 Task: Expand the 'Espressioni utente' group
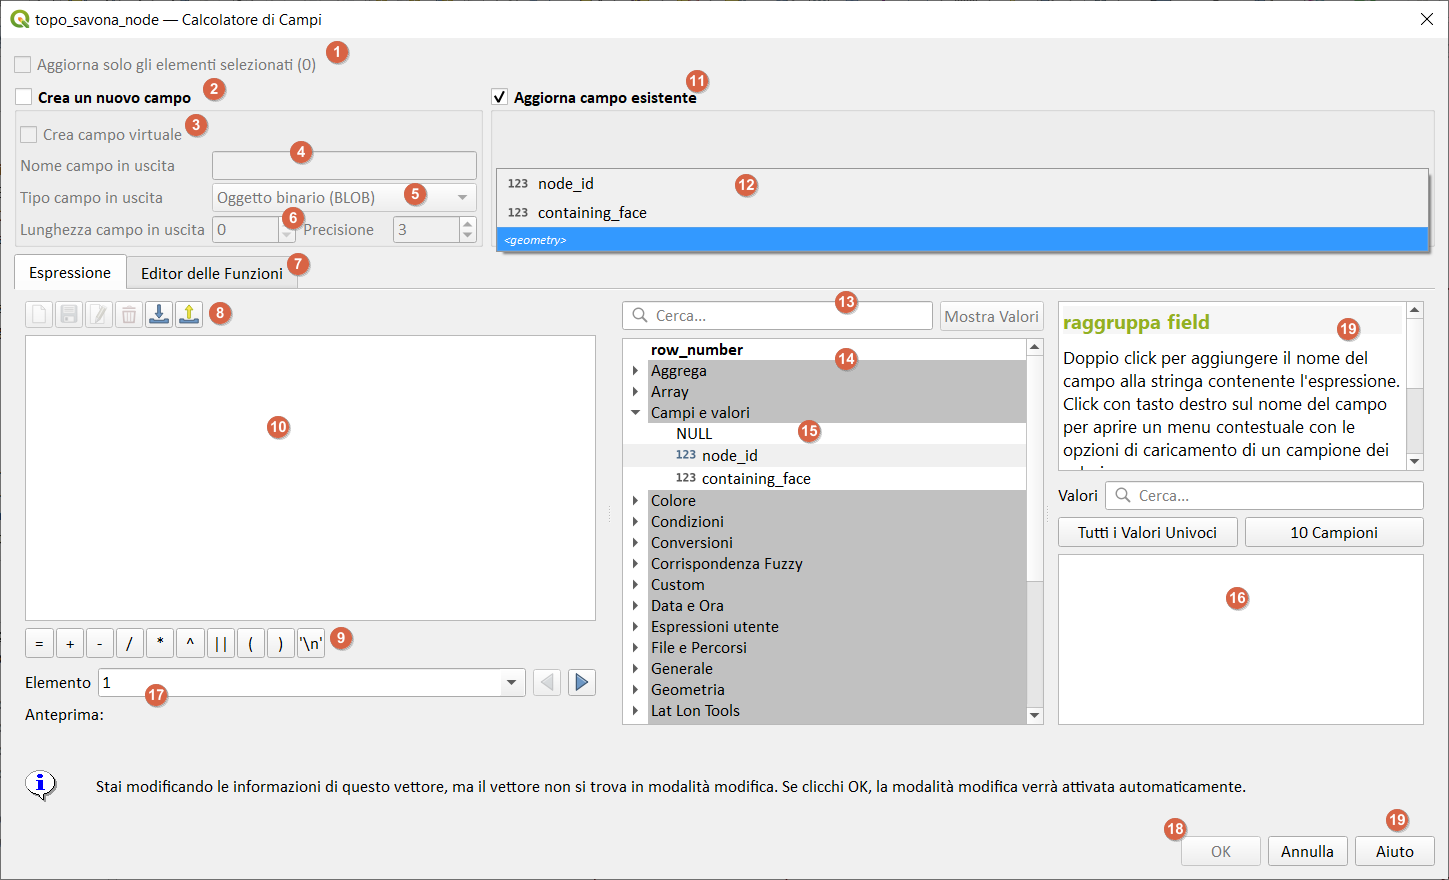point(635,627)
